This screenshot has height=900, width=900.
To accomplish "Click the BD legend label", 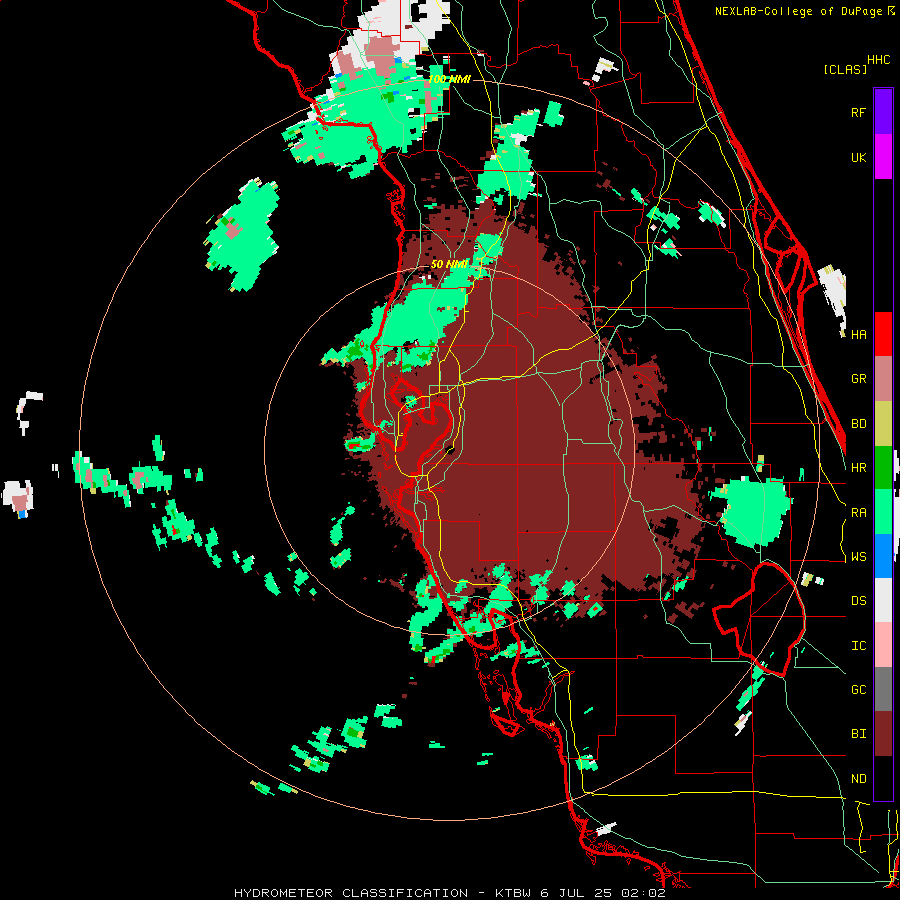I will (x=858, y=424).
